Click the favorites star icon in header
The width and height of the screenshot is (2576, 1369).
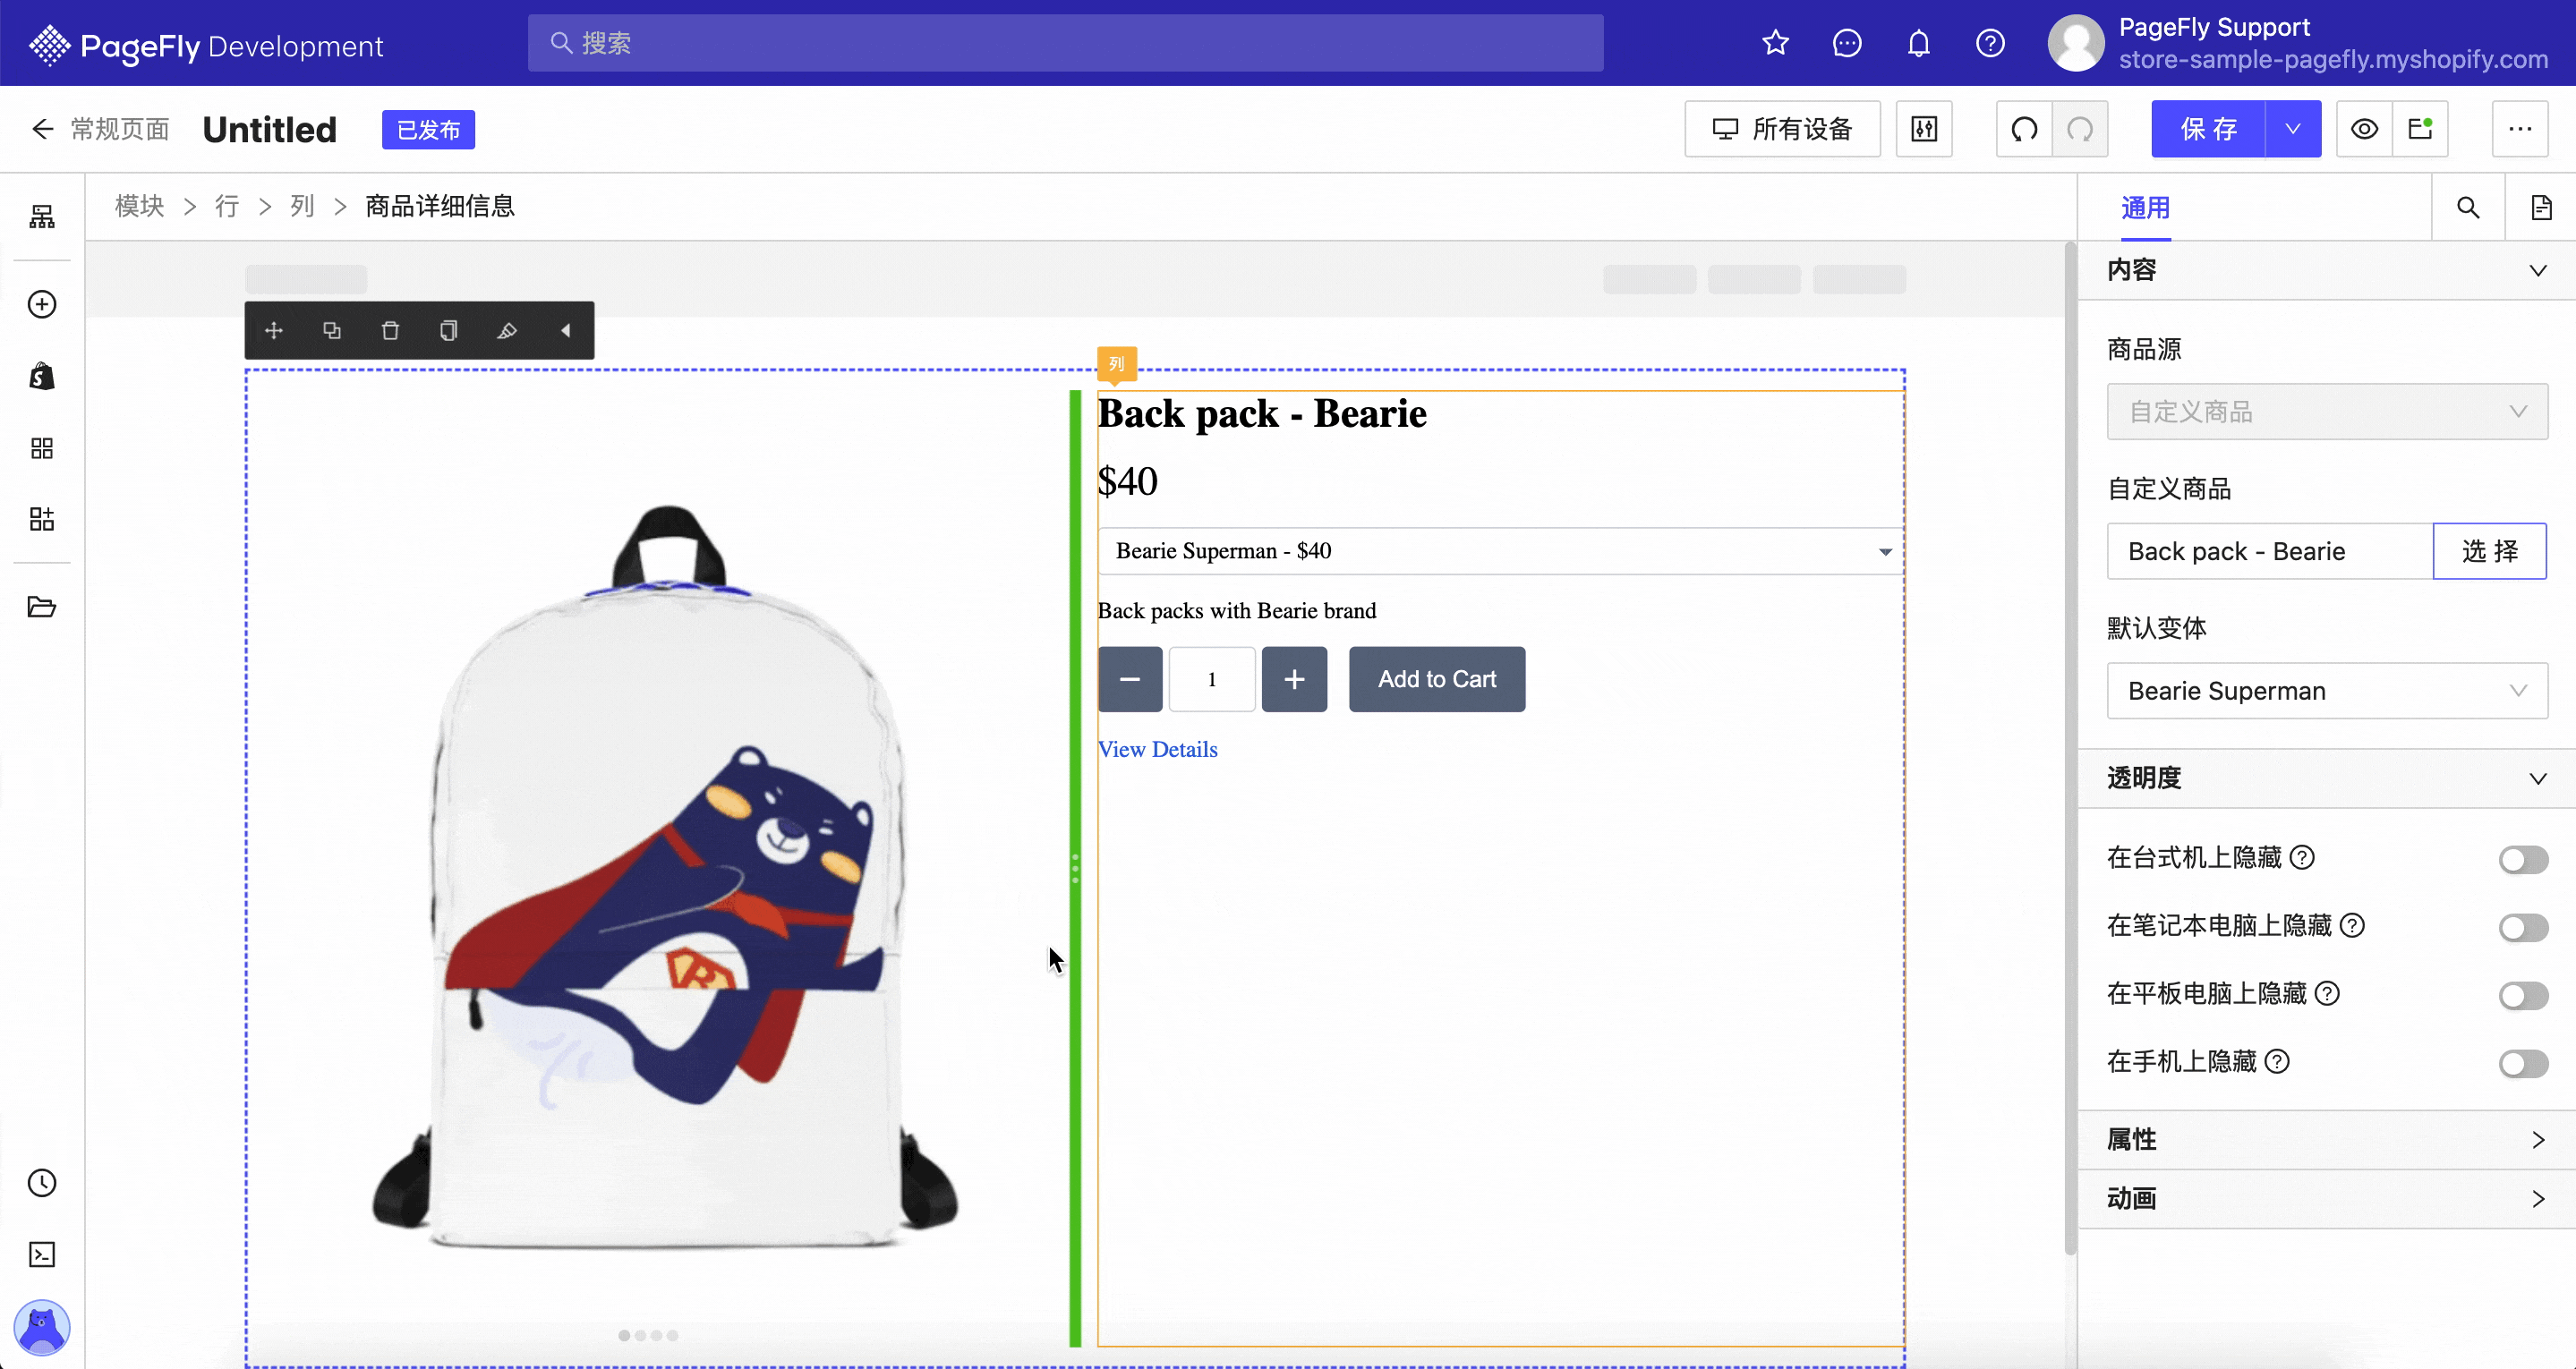[x=1775, y=43]
